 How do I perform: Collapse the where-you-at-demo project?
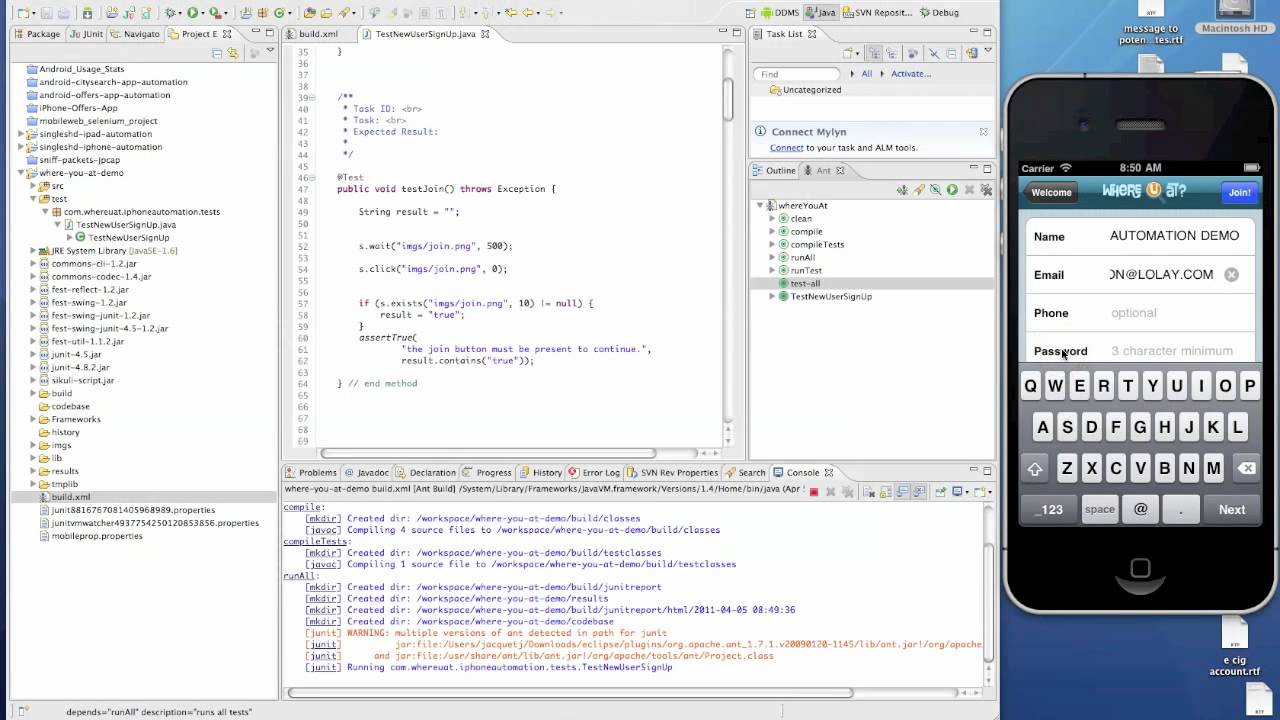click(x=20, y=173)
